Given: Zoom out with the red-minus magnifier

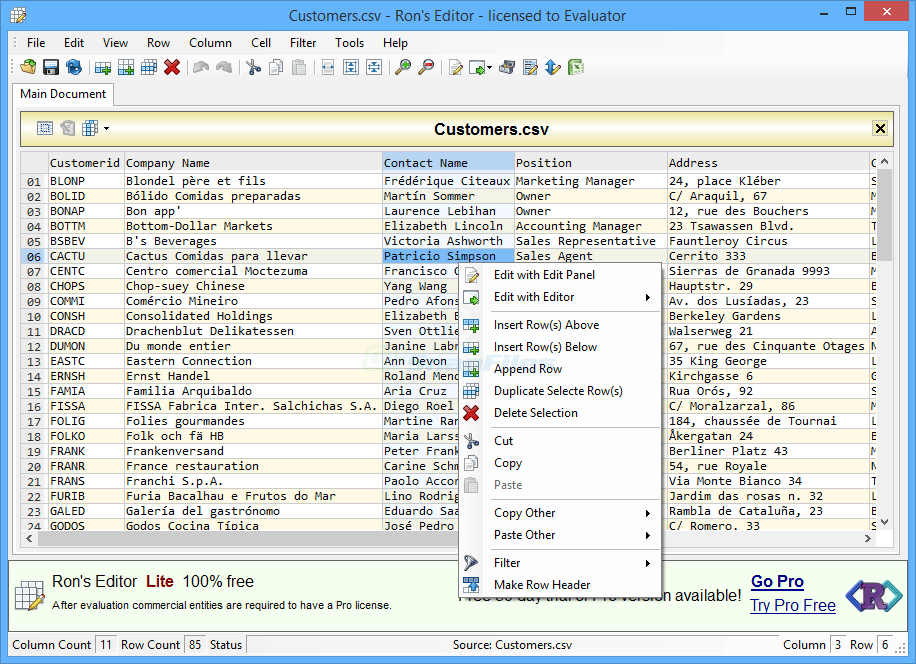Looking at the screenshot, I should (x=426, y=67).
